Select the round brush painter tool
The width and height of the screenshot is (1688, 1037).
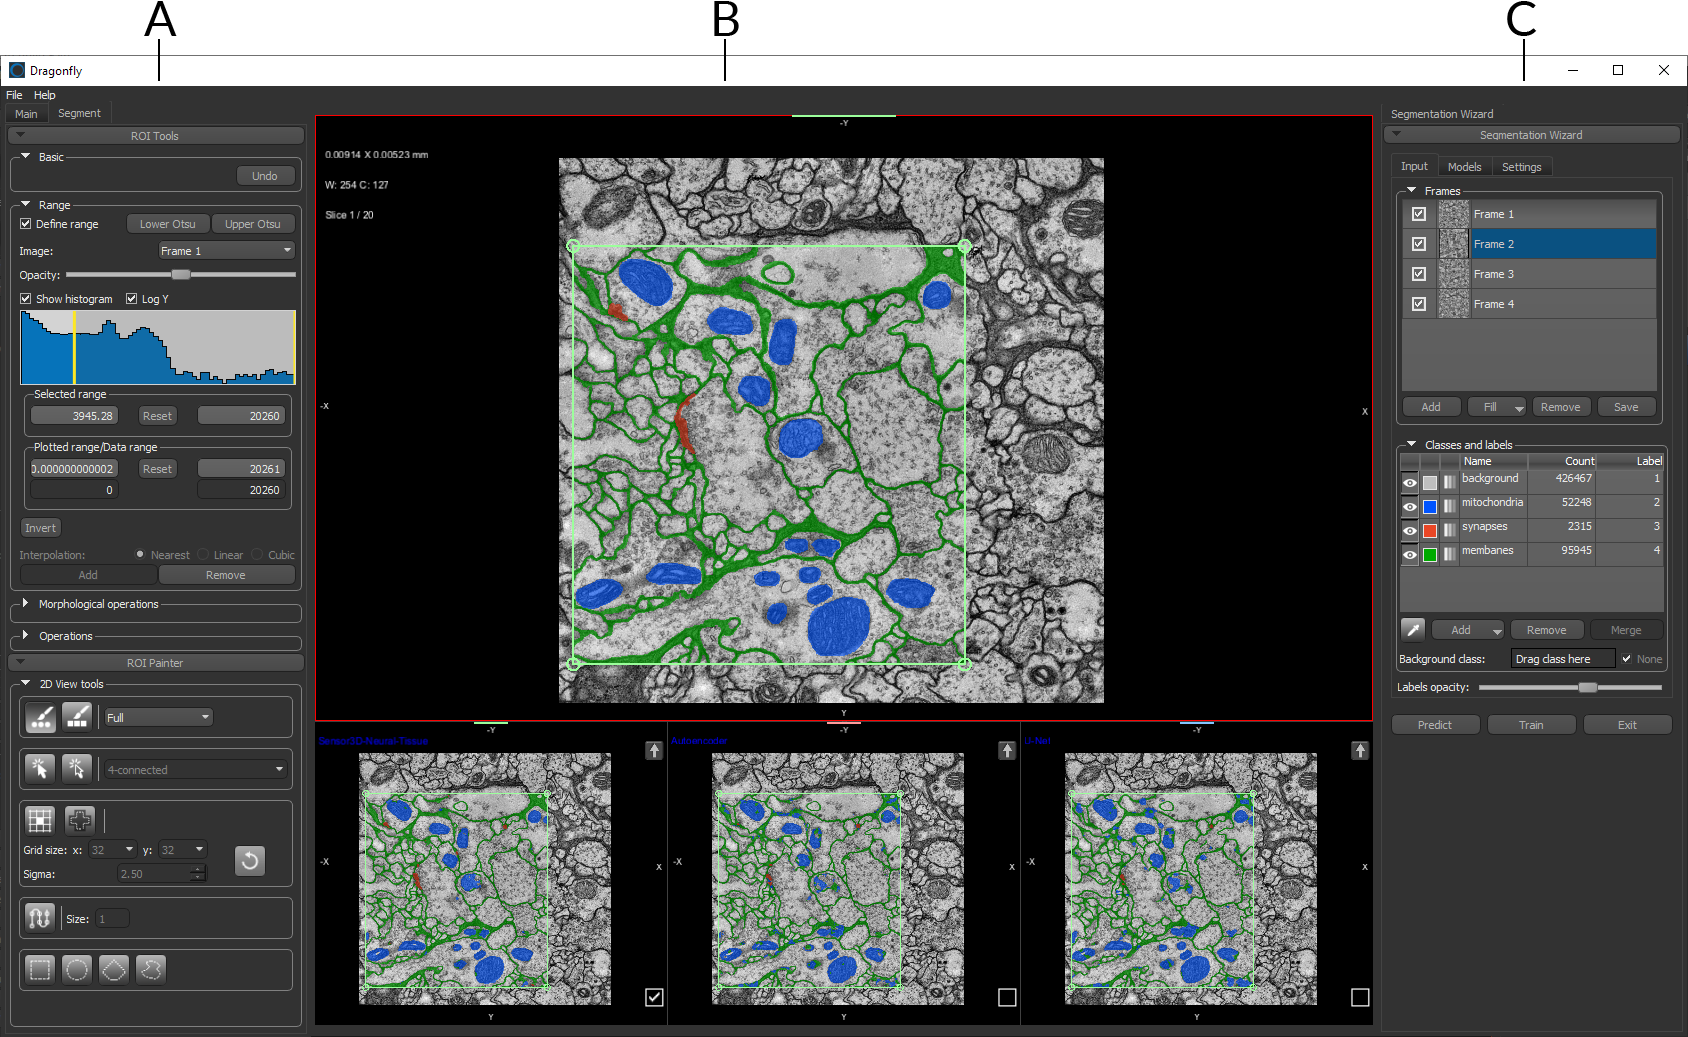pos(40,716)
